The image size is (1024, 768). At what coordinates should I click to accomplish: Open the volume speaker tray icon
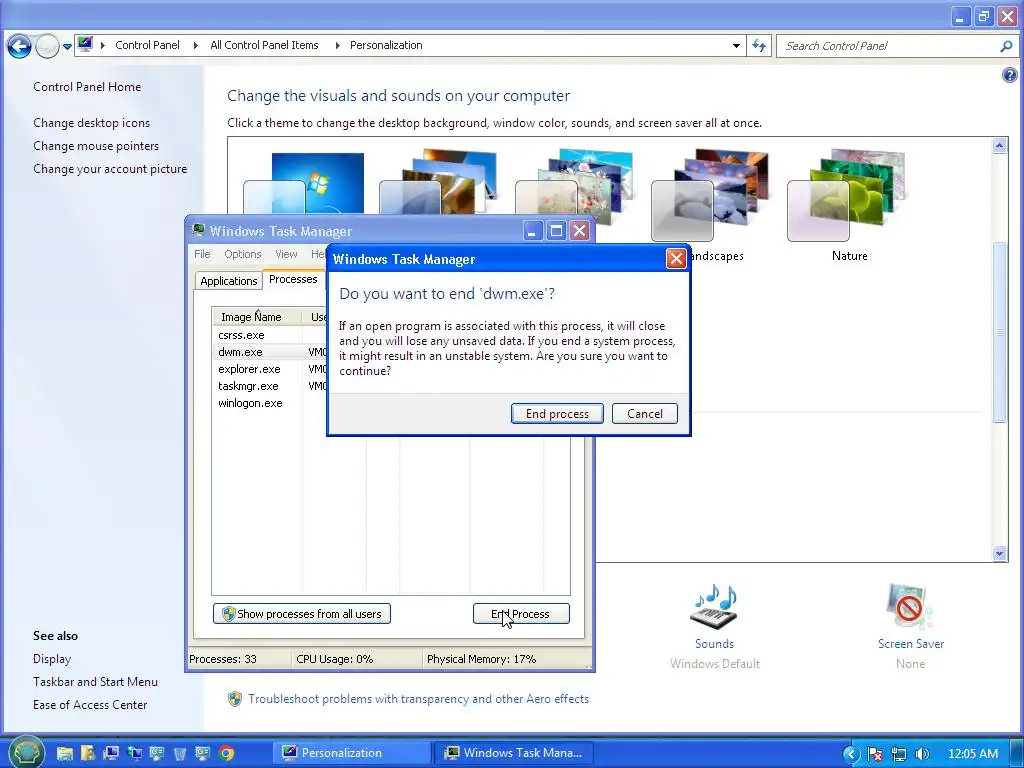[x=922, y=754]
